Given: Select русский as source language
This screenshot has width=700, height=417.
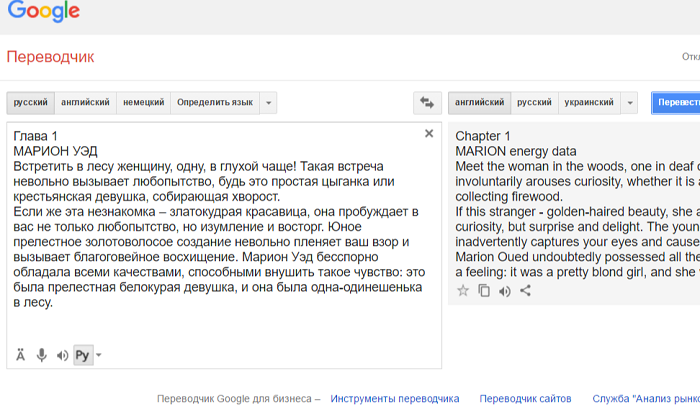Looking at the screenshot, I should coord(30,103).
